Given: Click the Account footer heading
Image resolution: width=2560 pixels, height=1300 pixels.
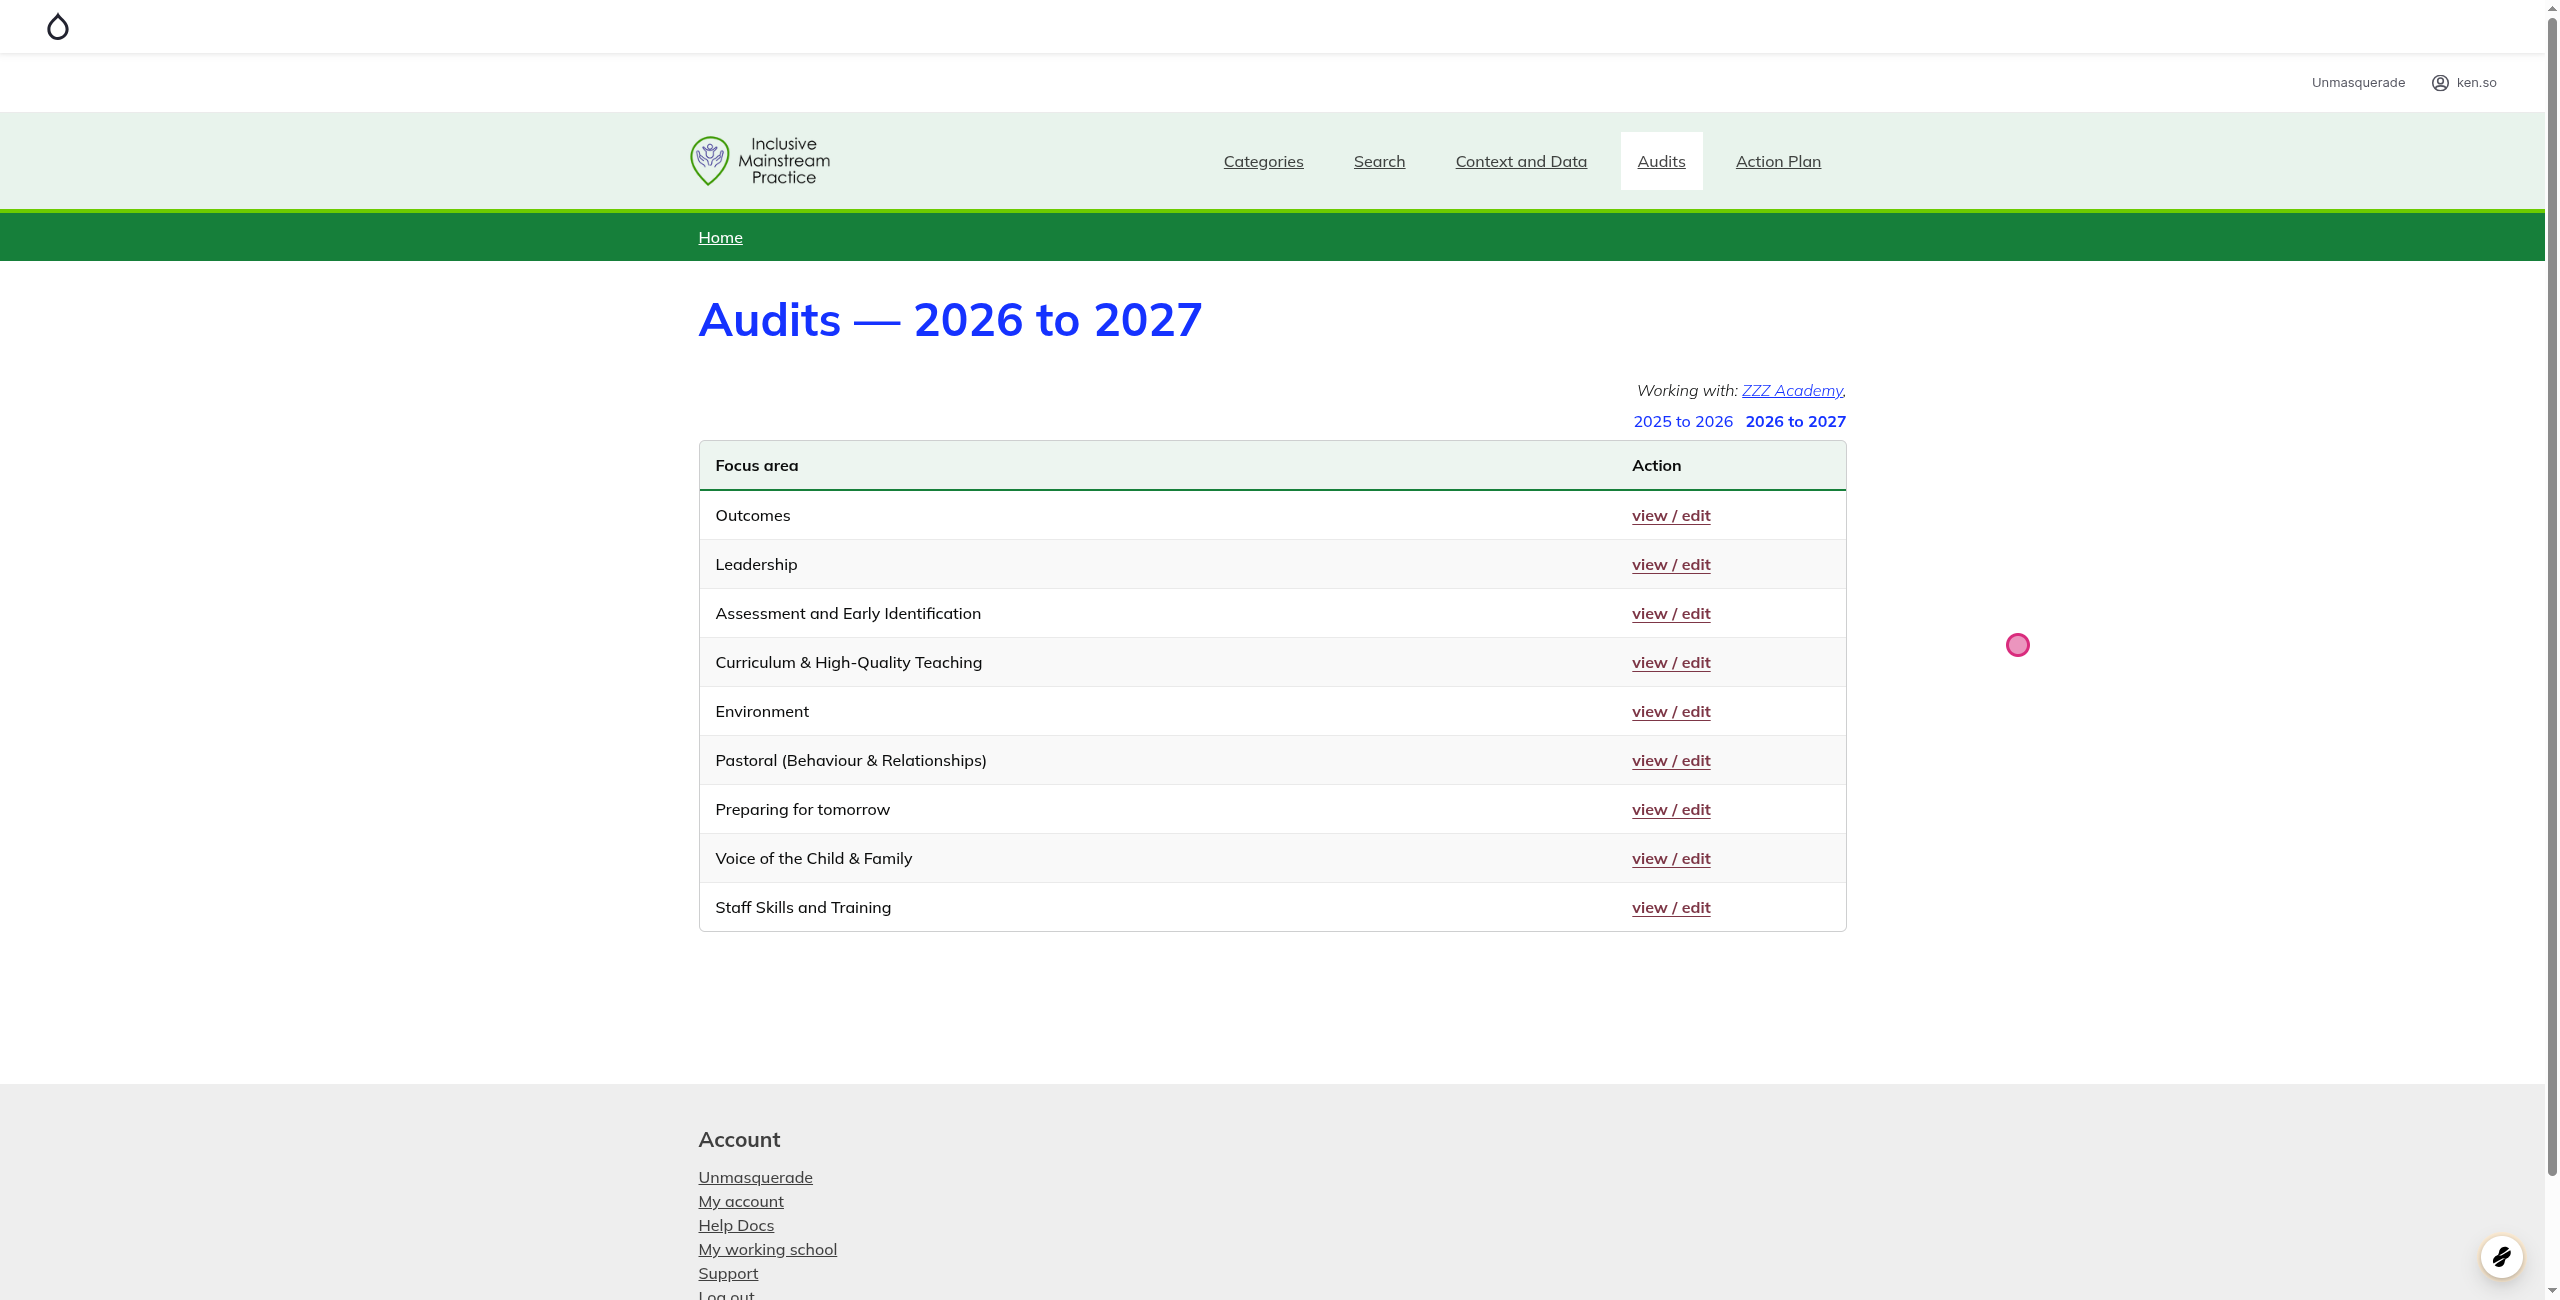Looking at the screenshot, I should (x=739, y=1140).
